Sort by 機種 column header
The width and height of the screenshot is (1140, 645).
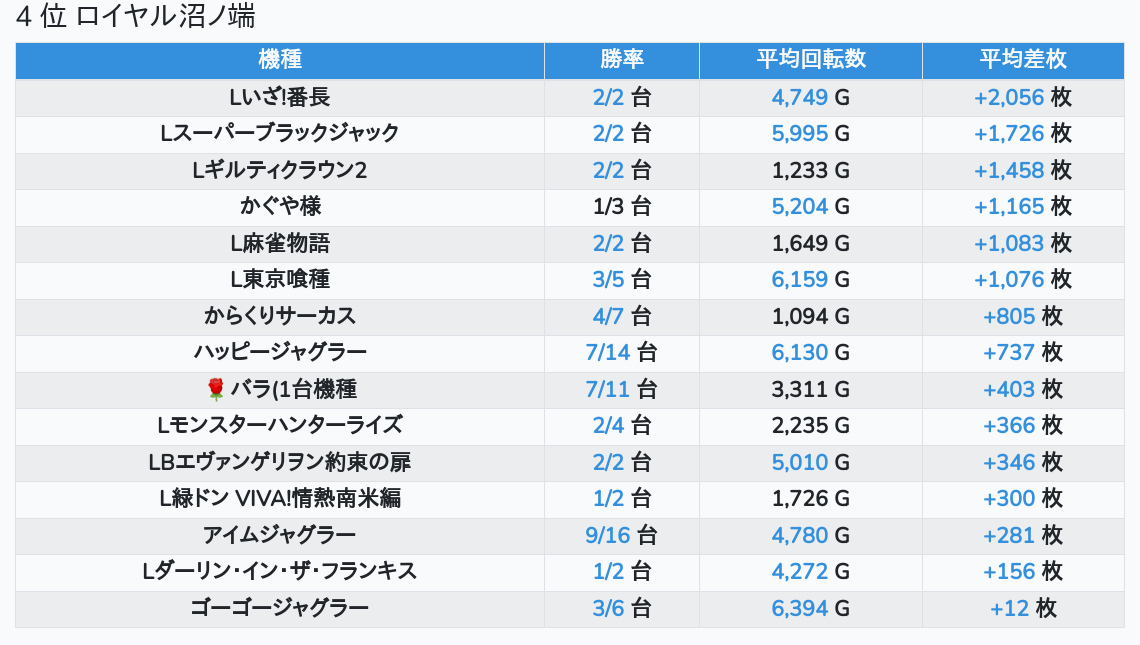pos(280,60)
